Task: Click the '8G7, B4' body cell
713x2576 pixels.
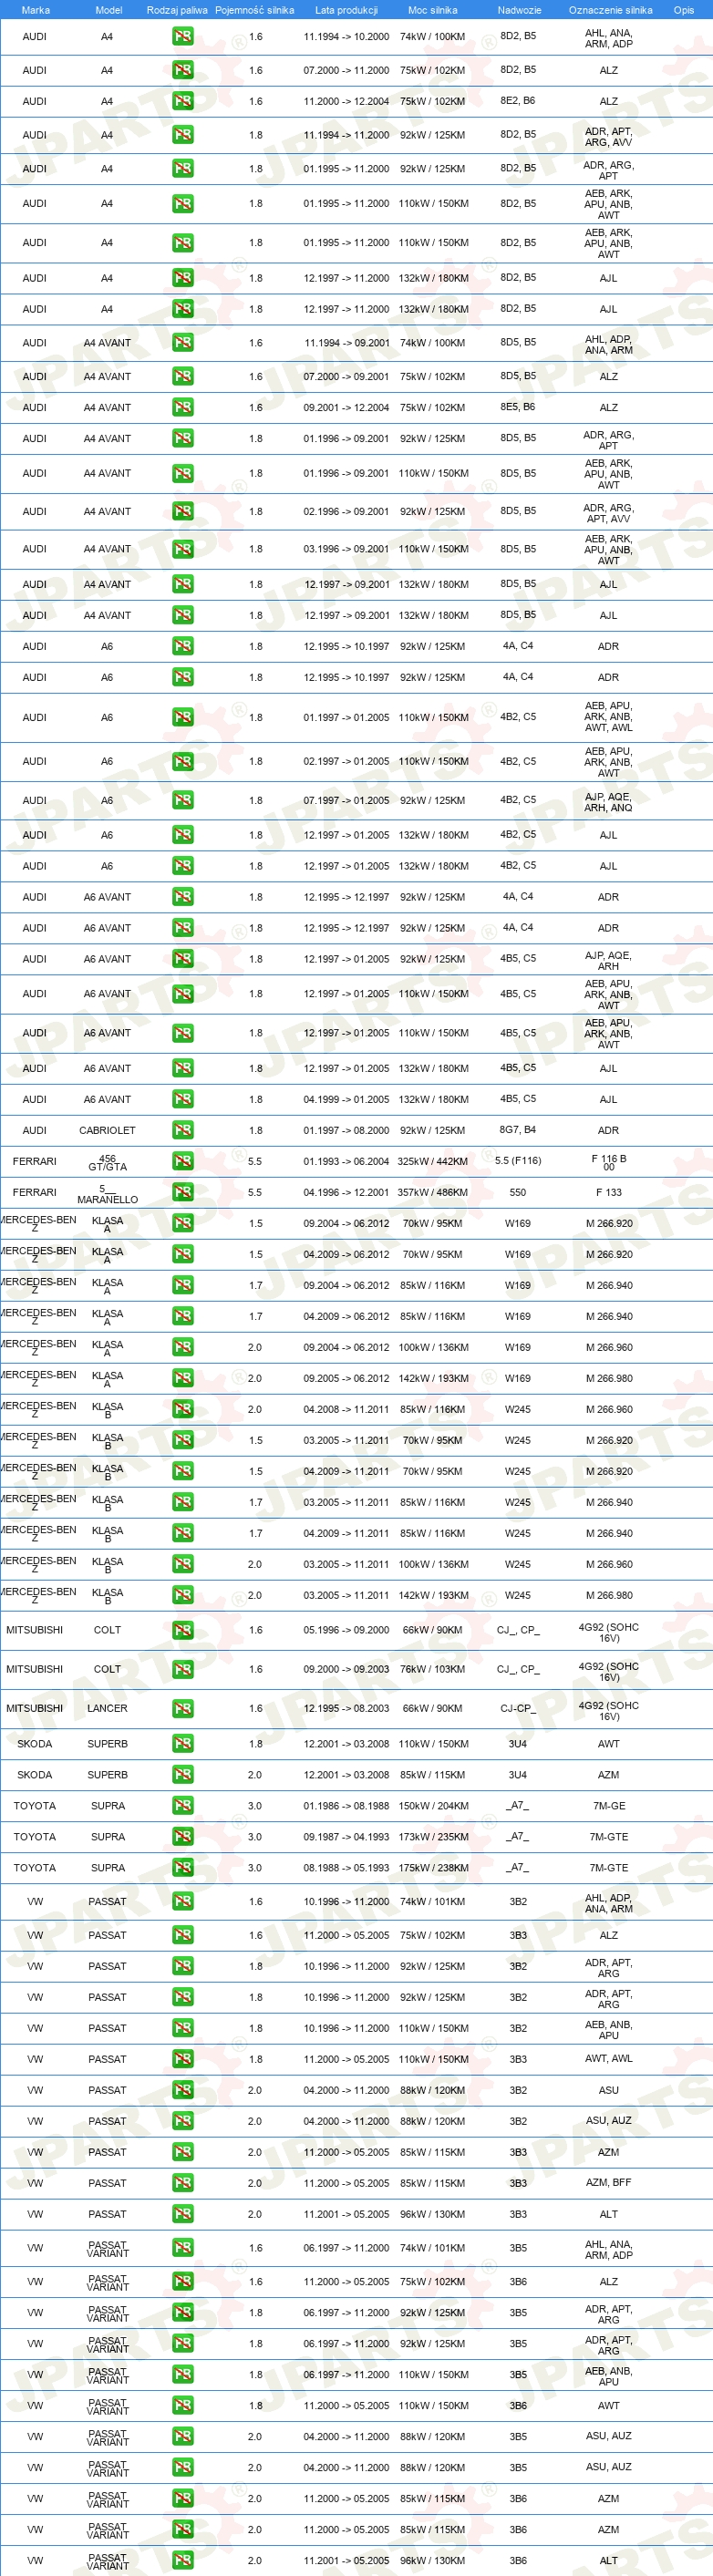Action: pos(518,1130)
